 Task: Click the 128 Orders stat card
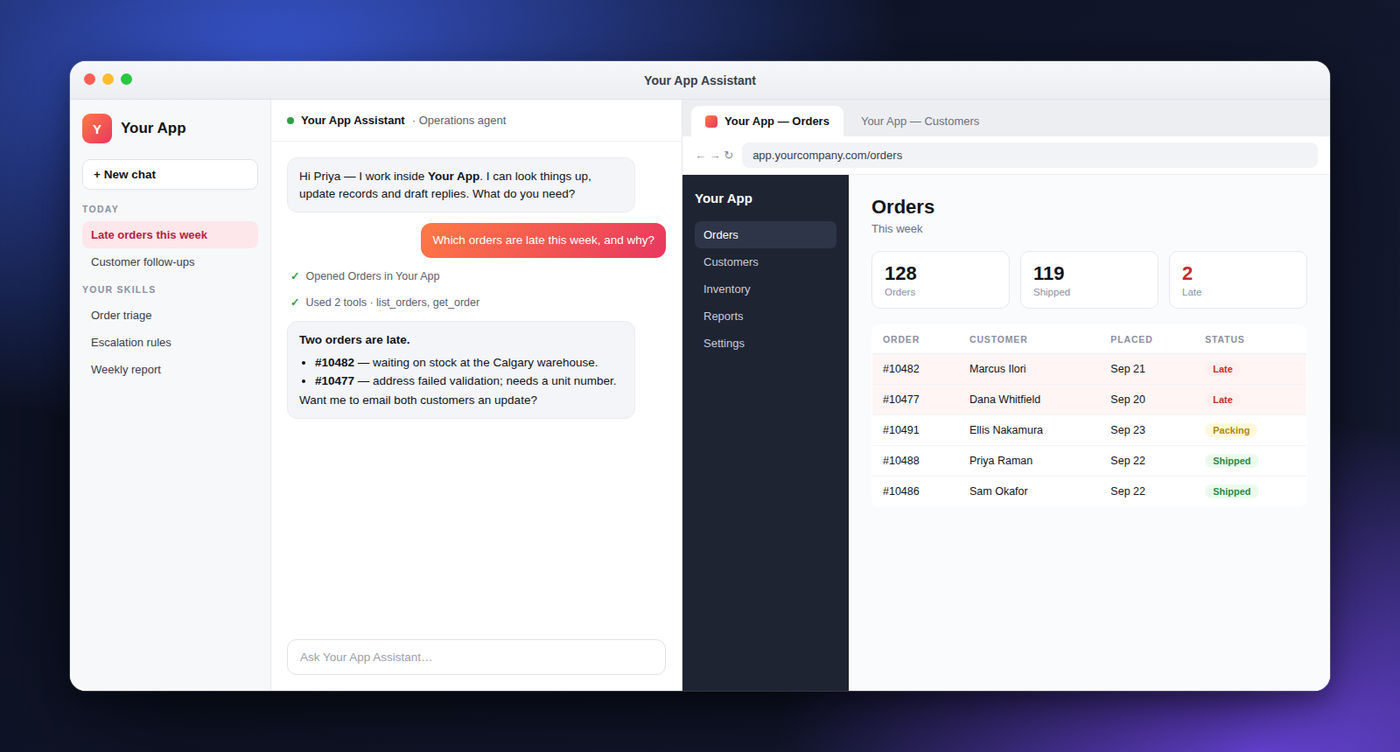click(x=940, y=280)
